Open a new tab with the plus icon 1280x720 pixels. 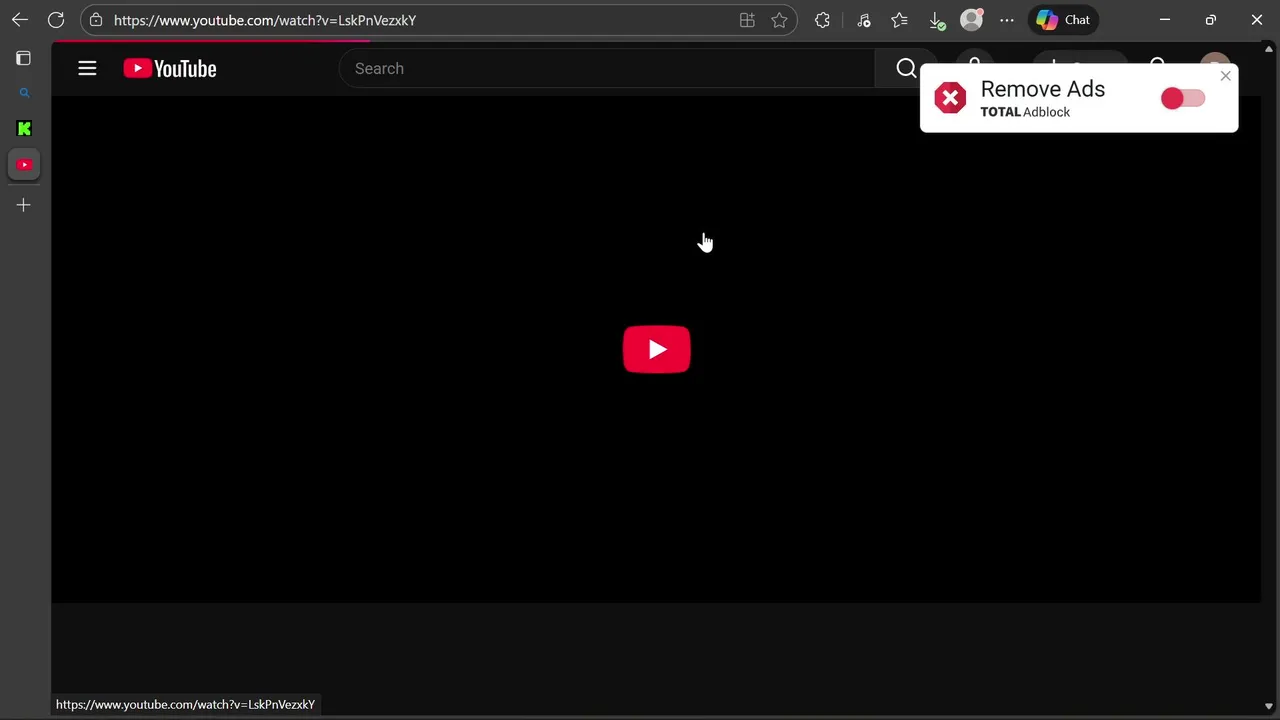24,205
